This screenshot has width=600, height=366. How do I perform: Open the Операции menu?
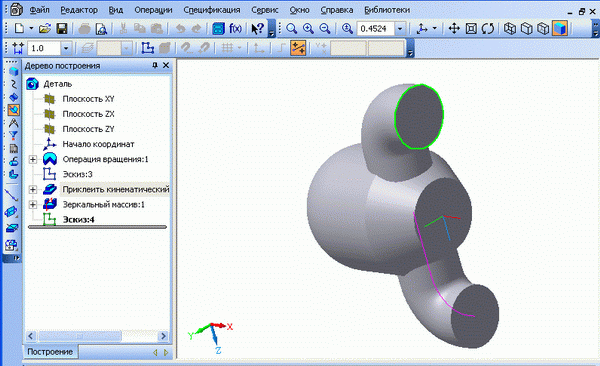point(153,10)
